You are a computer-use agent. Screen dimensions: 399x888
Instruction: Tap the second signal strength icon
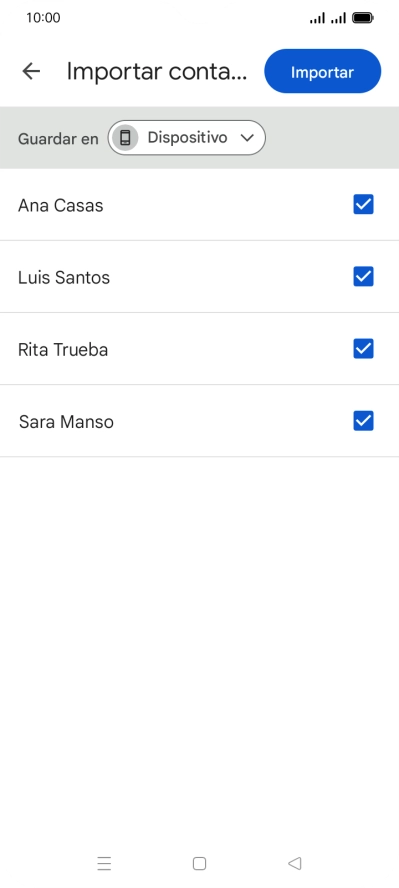click(338, 18)
